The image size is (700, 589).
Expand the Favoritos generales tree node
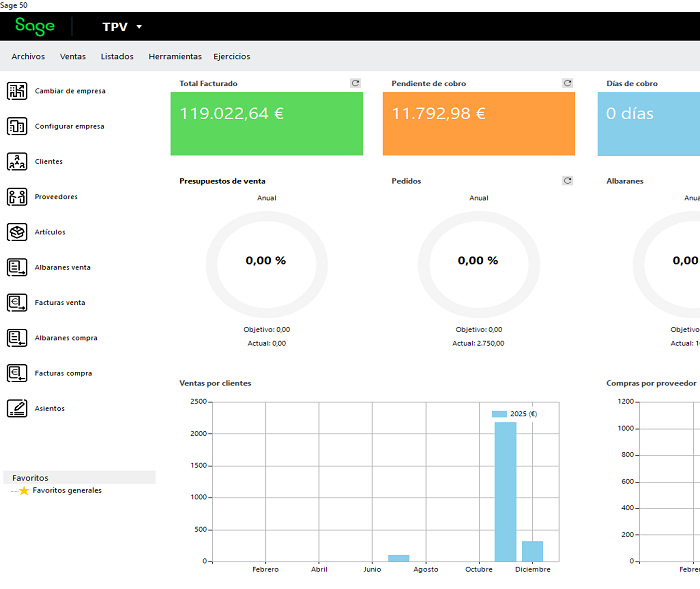pos(14,491)
